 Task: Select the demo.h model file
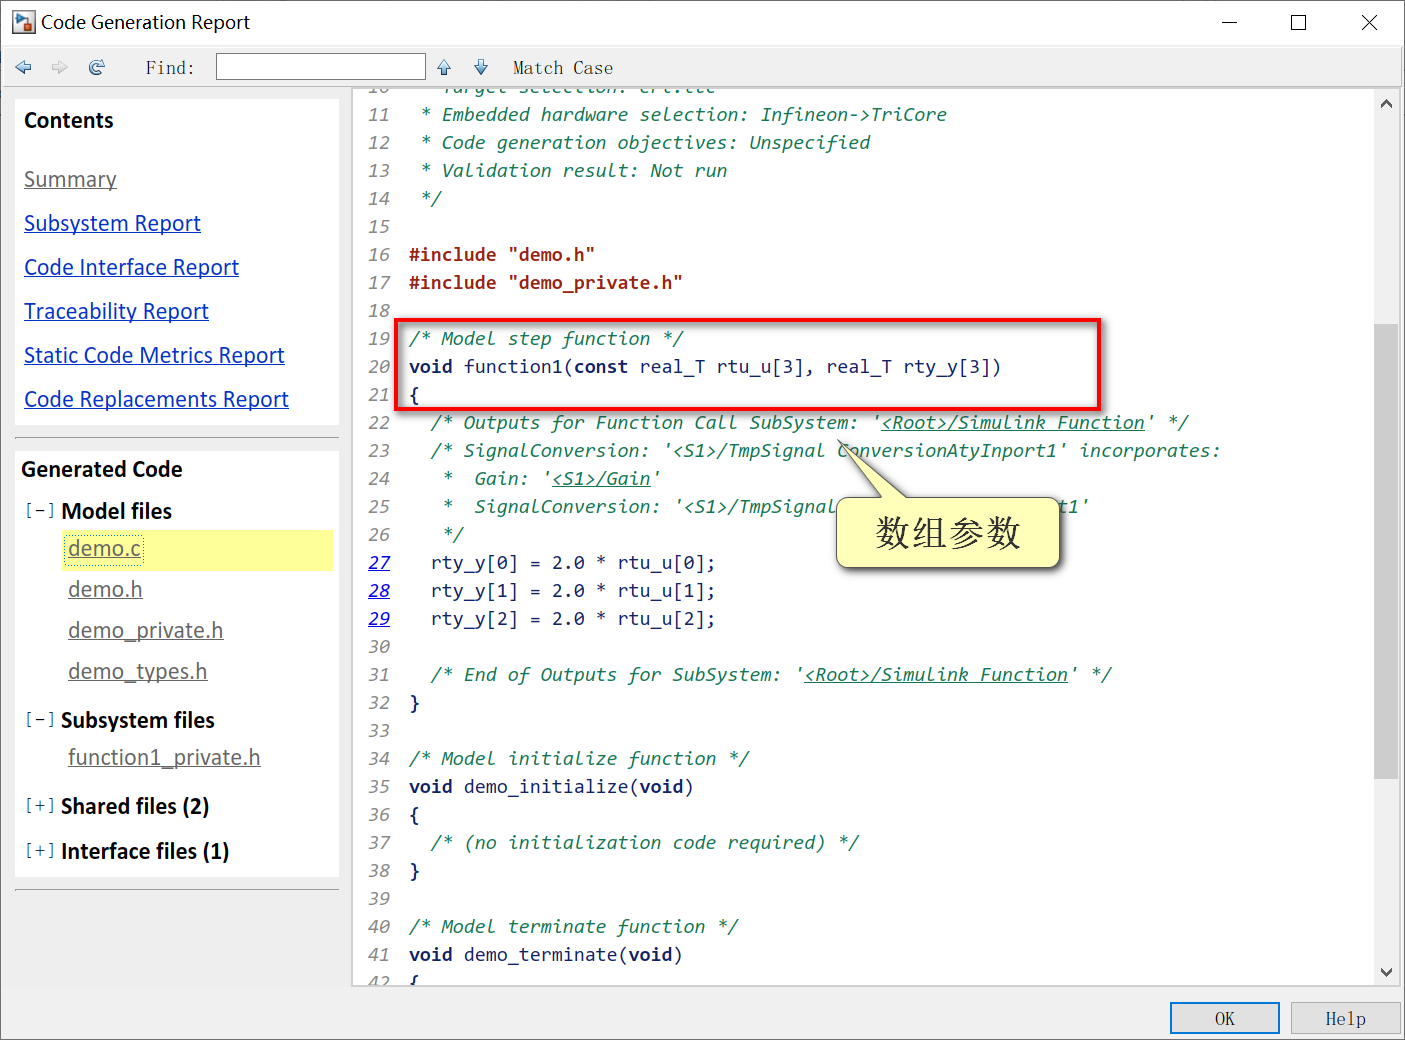coord(105,589)
